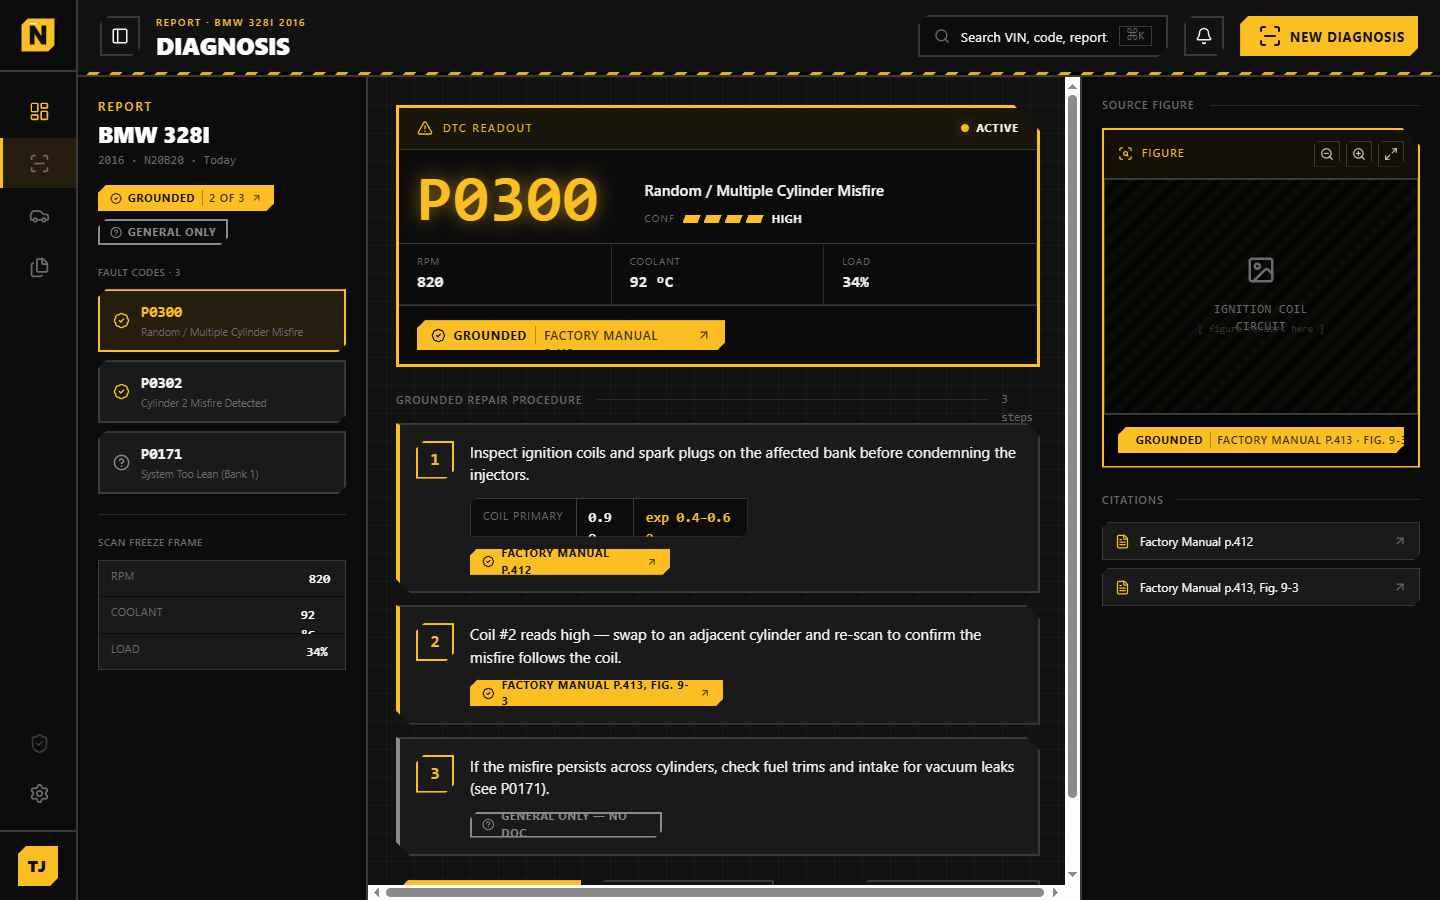Click the vertical scrollbar of the report pane

click(1072, 446)
